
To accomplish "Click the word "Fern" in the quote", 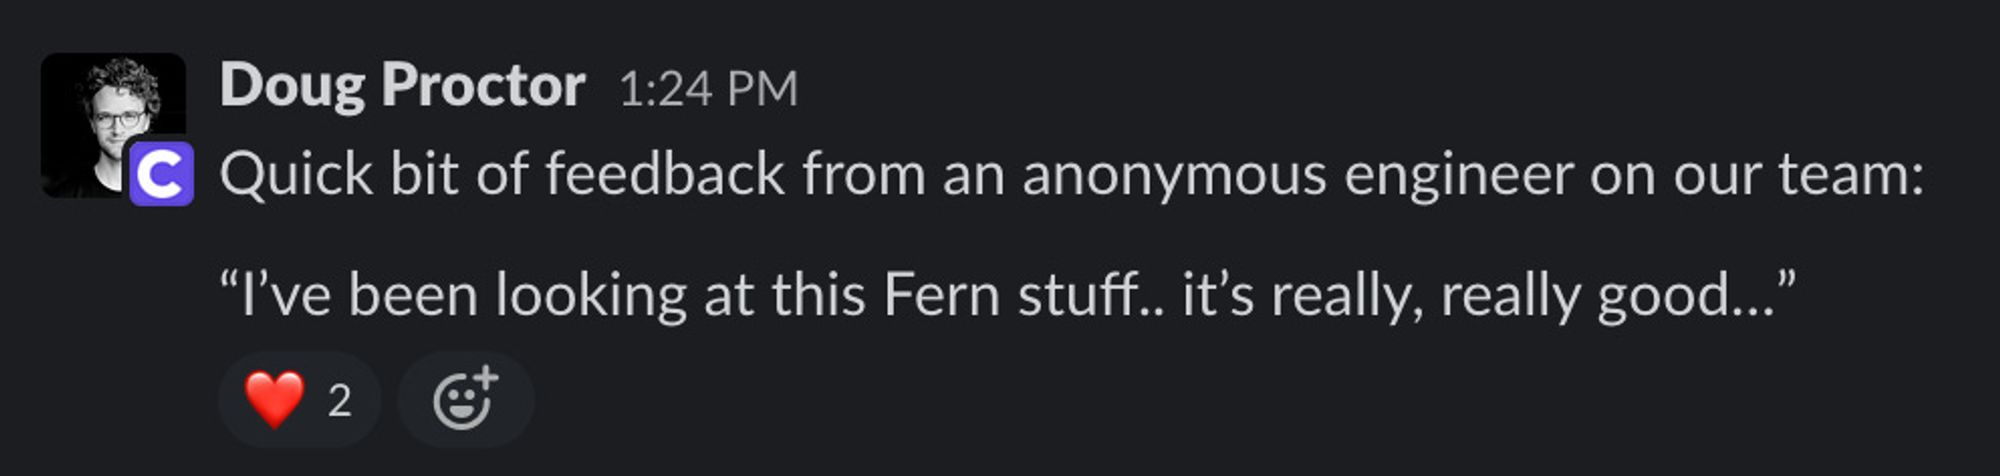I will pyautogui.click(x=941, y=296).
